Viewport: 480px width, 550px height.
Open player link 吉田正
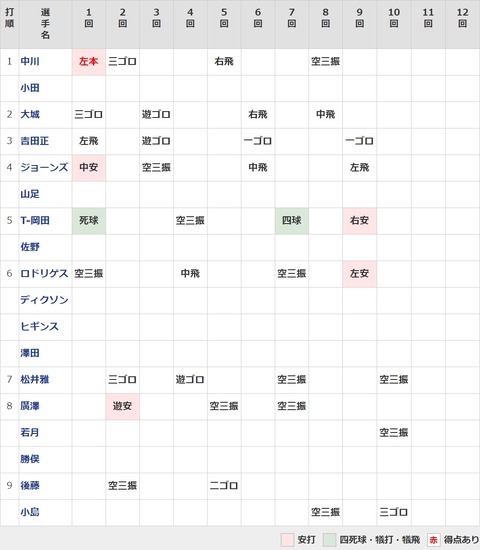point(34,141)
